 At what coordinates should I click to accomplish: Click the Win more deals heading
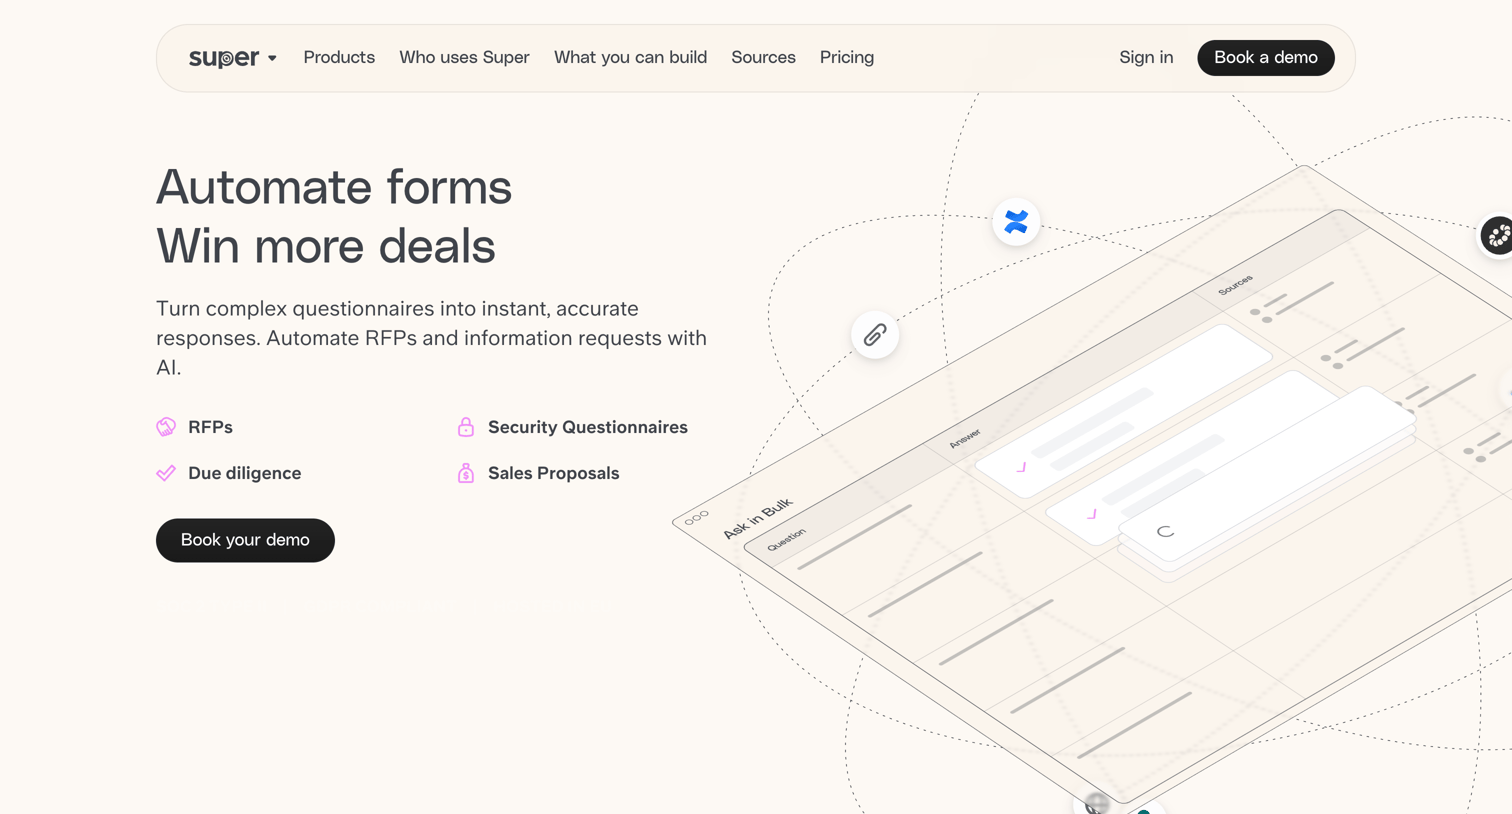point(326,246)
